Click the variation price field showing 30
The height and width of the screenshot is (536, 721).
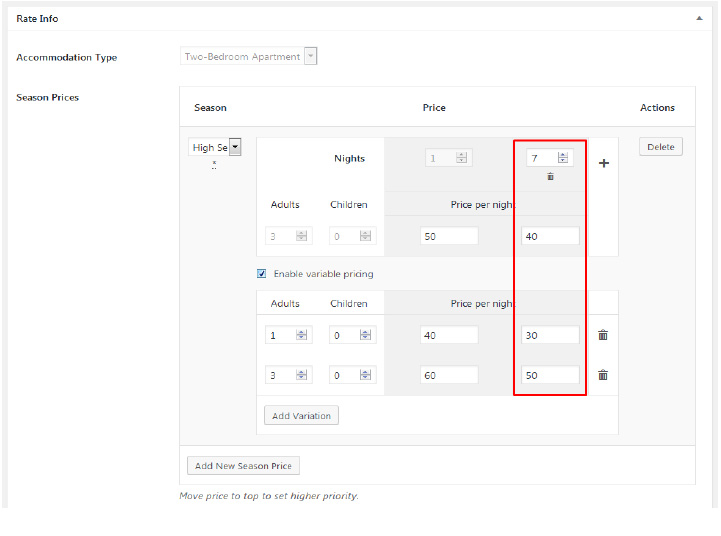click(x=549, y=335)
